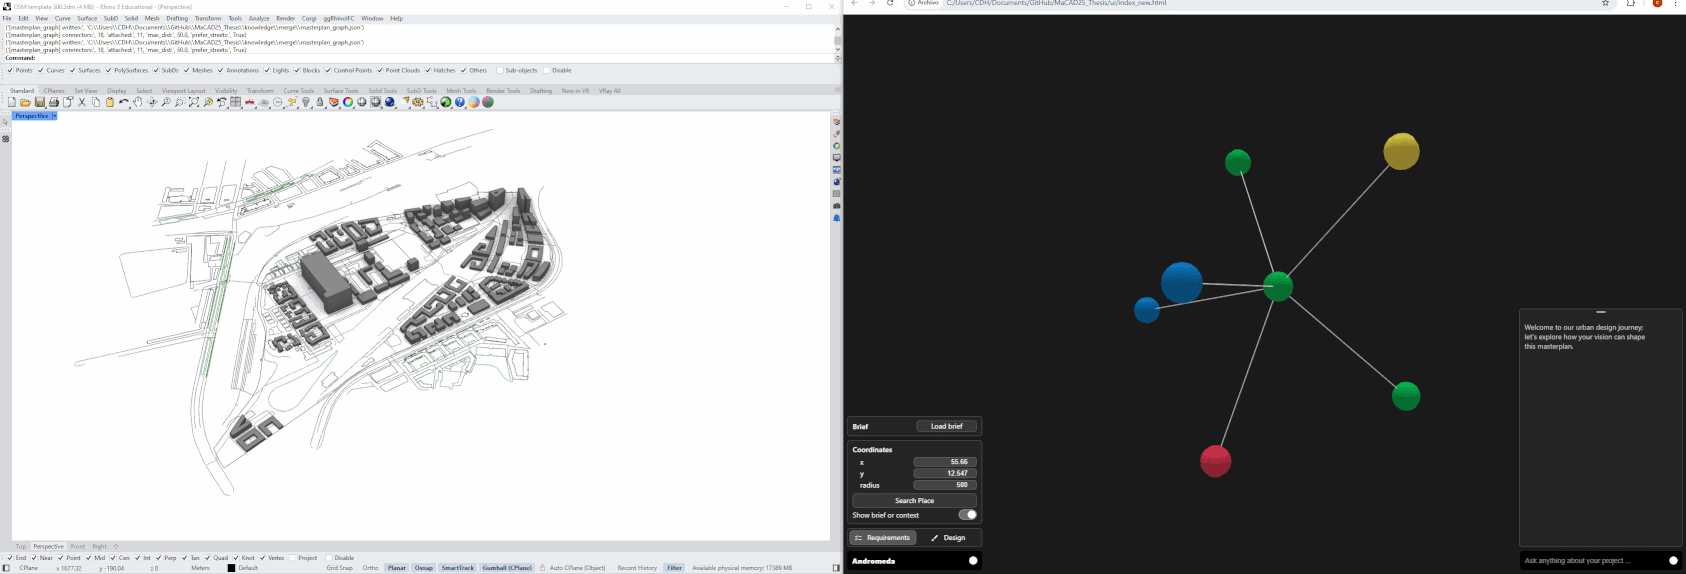Expand the Andromeda panel

972,561
